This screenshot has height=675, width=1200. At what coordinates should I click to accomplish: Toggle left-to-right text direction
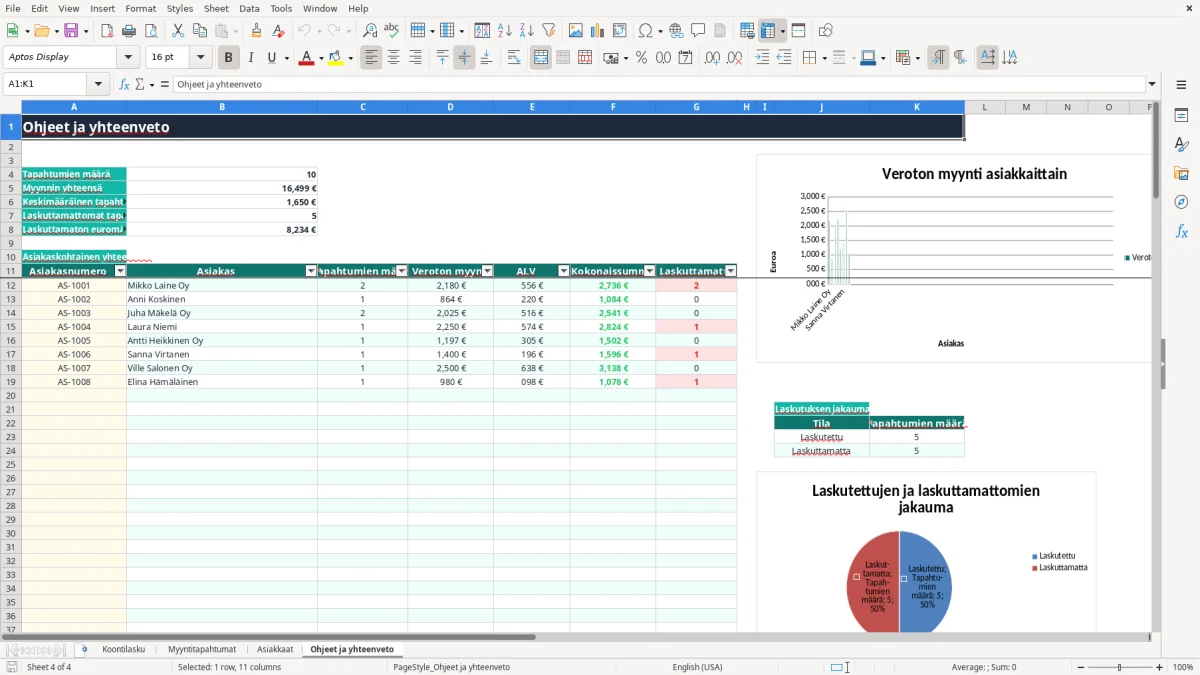point(938,58)
